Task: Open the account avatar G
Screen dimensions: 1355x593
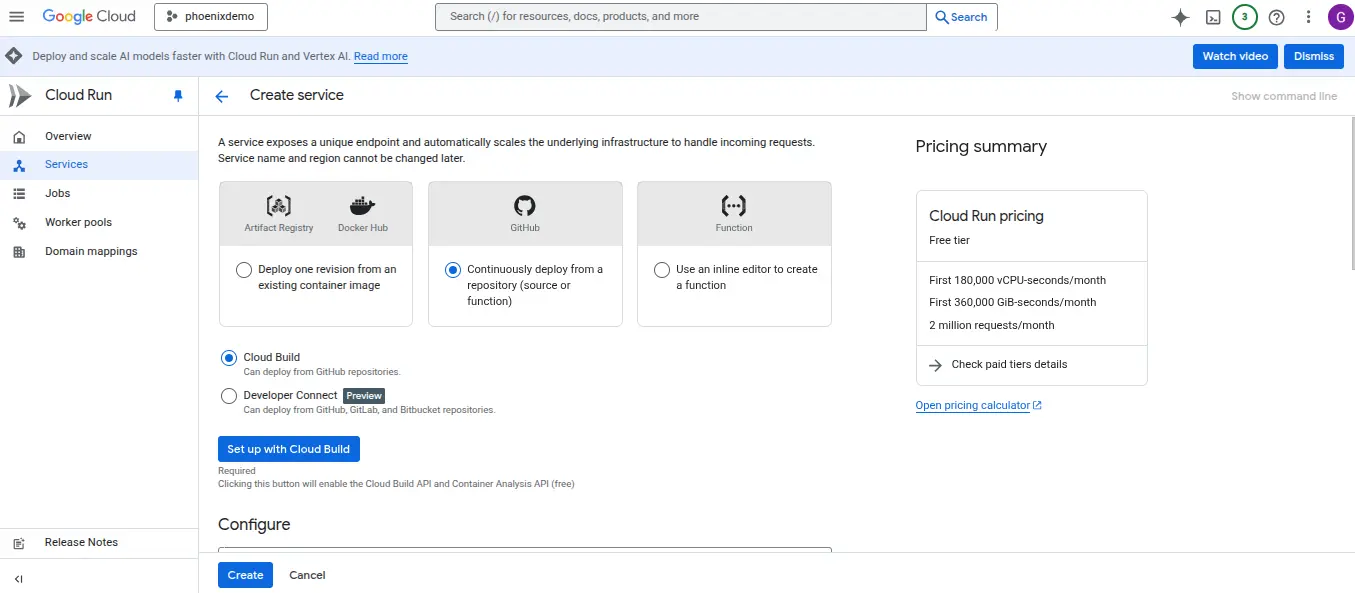Action: click(x=1340, y=17)
